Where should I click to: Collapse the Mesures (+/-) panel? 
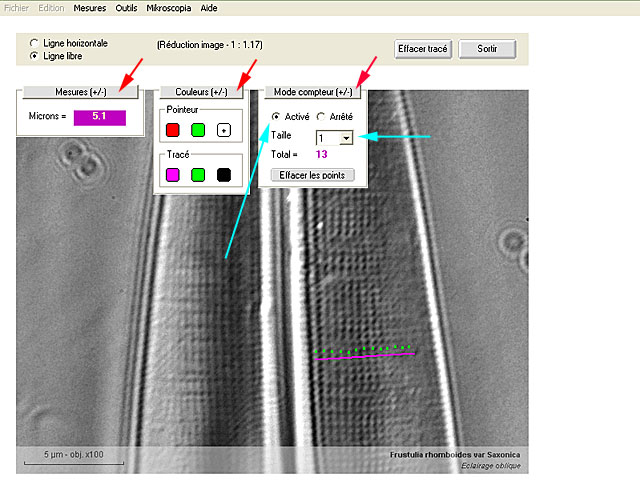click(80, 92)
